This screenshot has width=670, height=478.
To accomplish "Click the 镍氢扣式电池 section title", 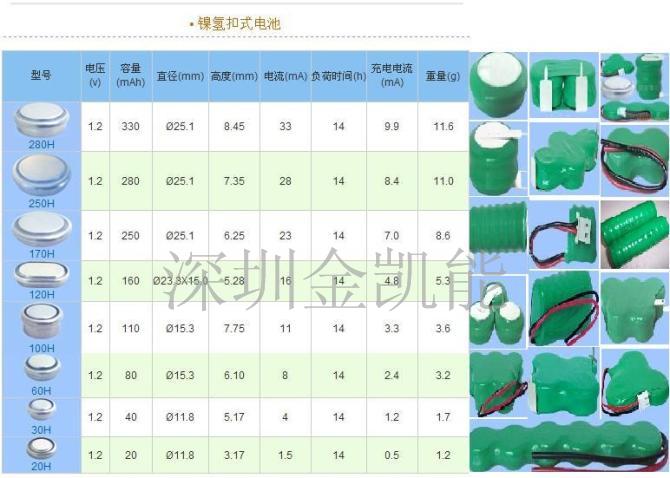I will 235,22.
